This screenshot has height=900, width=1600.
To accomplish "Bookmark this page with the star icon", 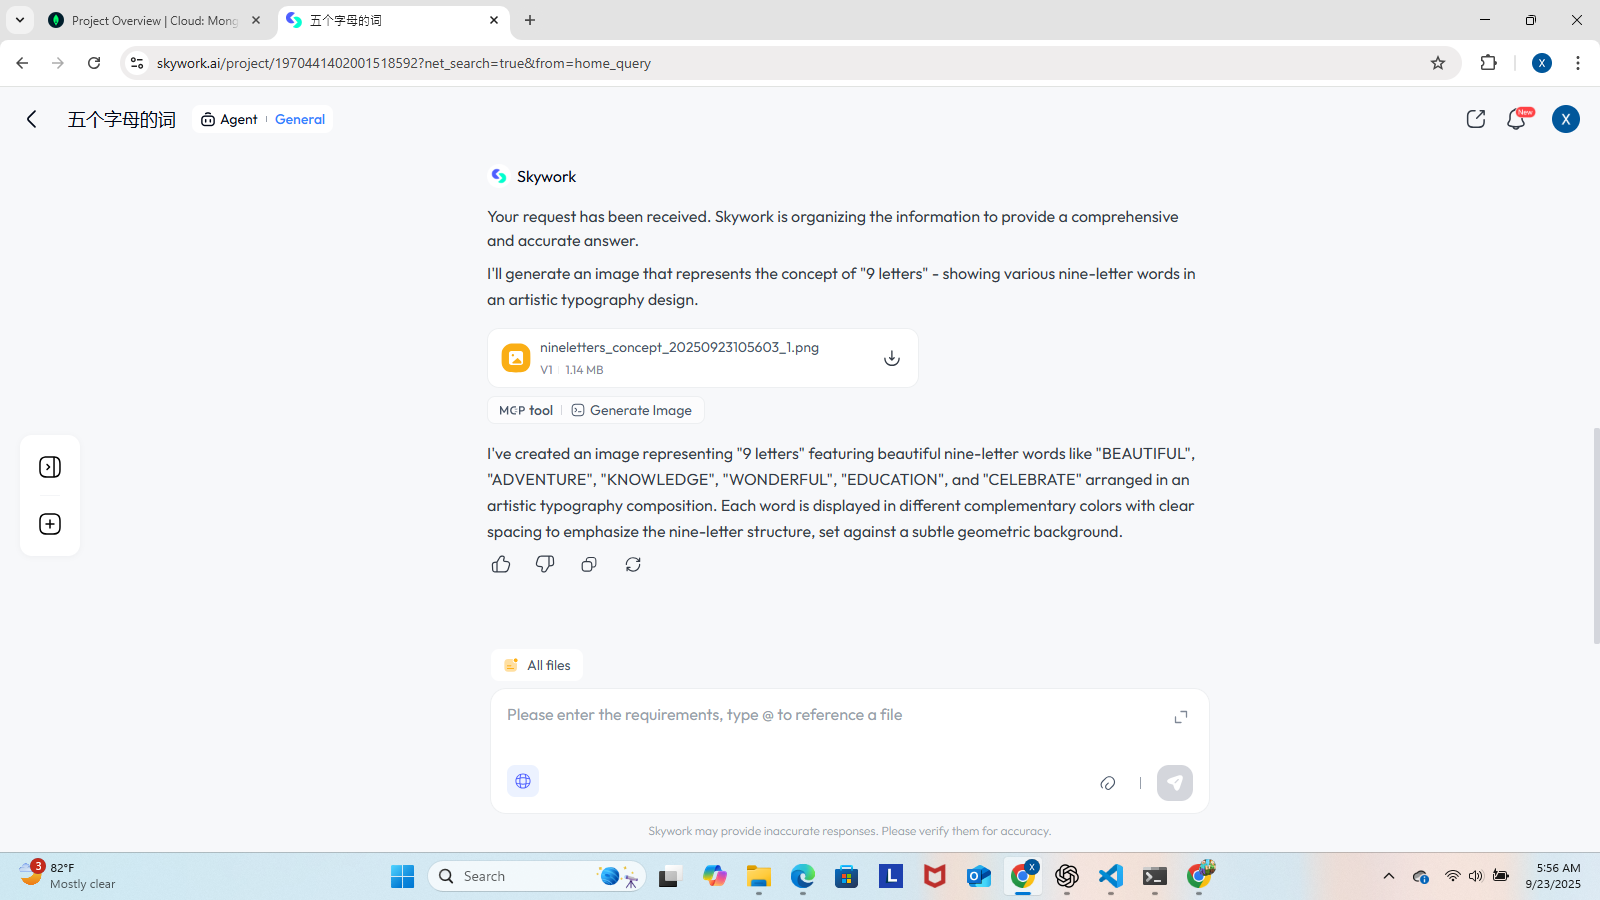I will 1438,63.
